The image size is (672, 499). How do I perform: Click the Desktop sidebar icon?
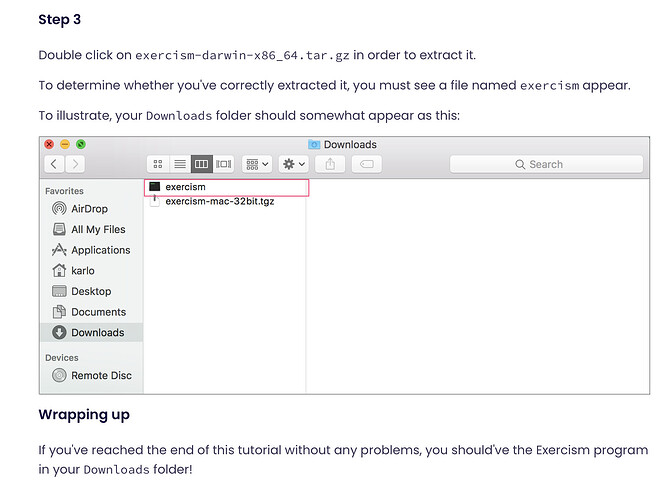[x=59, y=291]
